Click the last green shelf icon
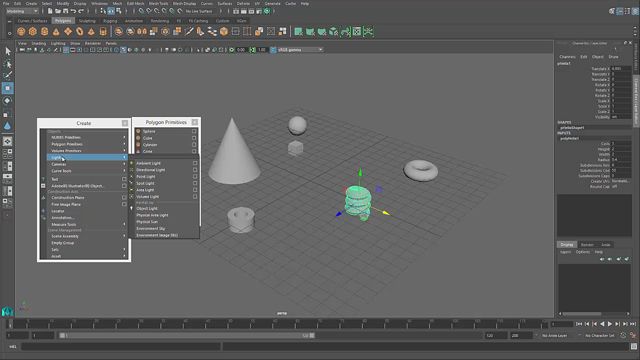Image resolution: width=640 pixels, height=360 pixels. [368, 31]
